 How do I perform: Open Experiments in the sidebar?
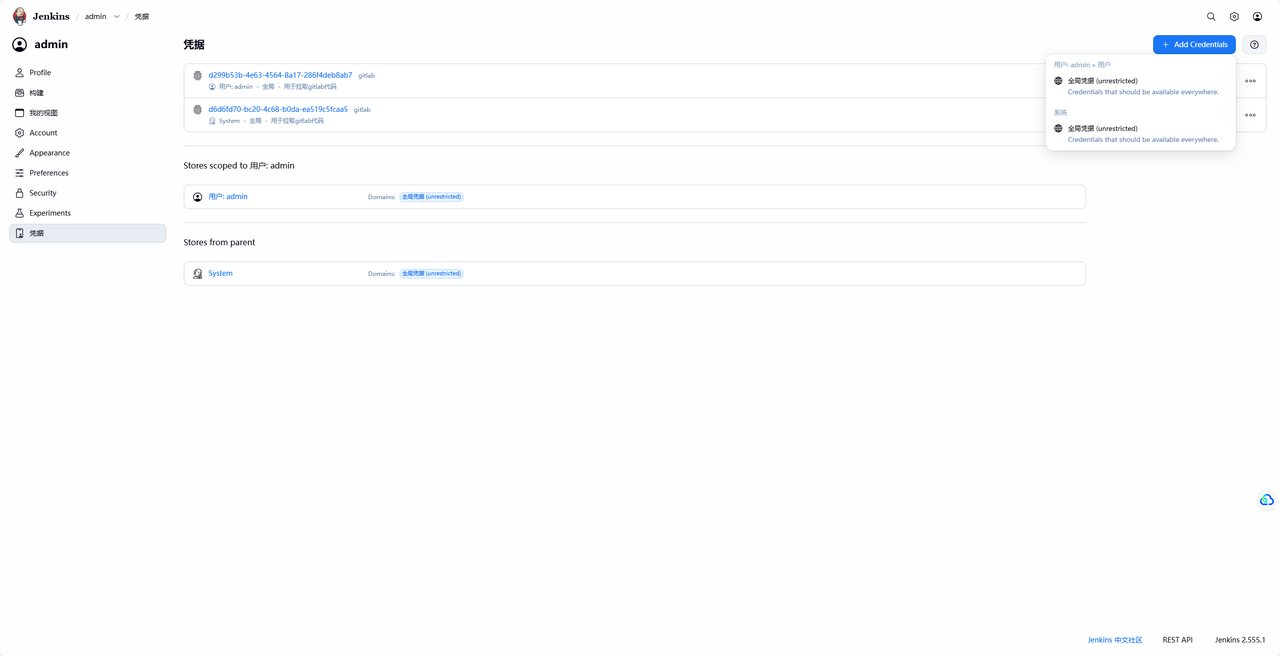pos(88,213)
